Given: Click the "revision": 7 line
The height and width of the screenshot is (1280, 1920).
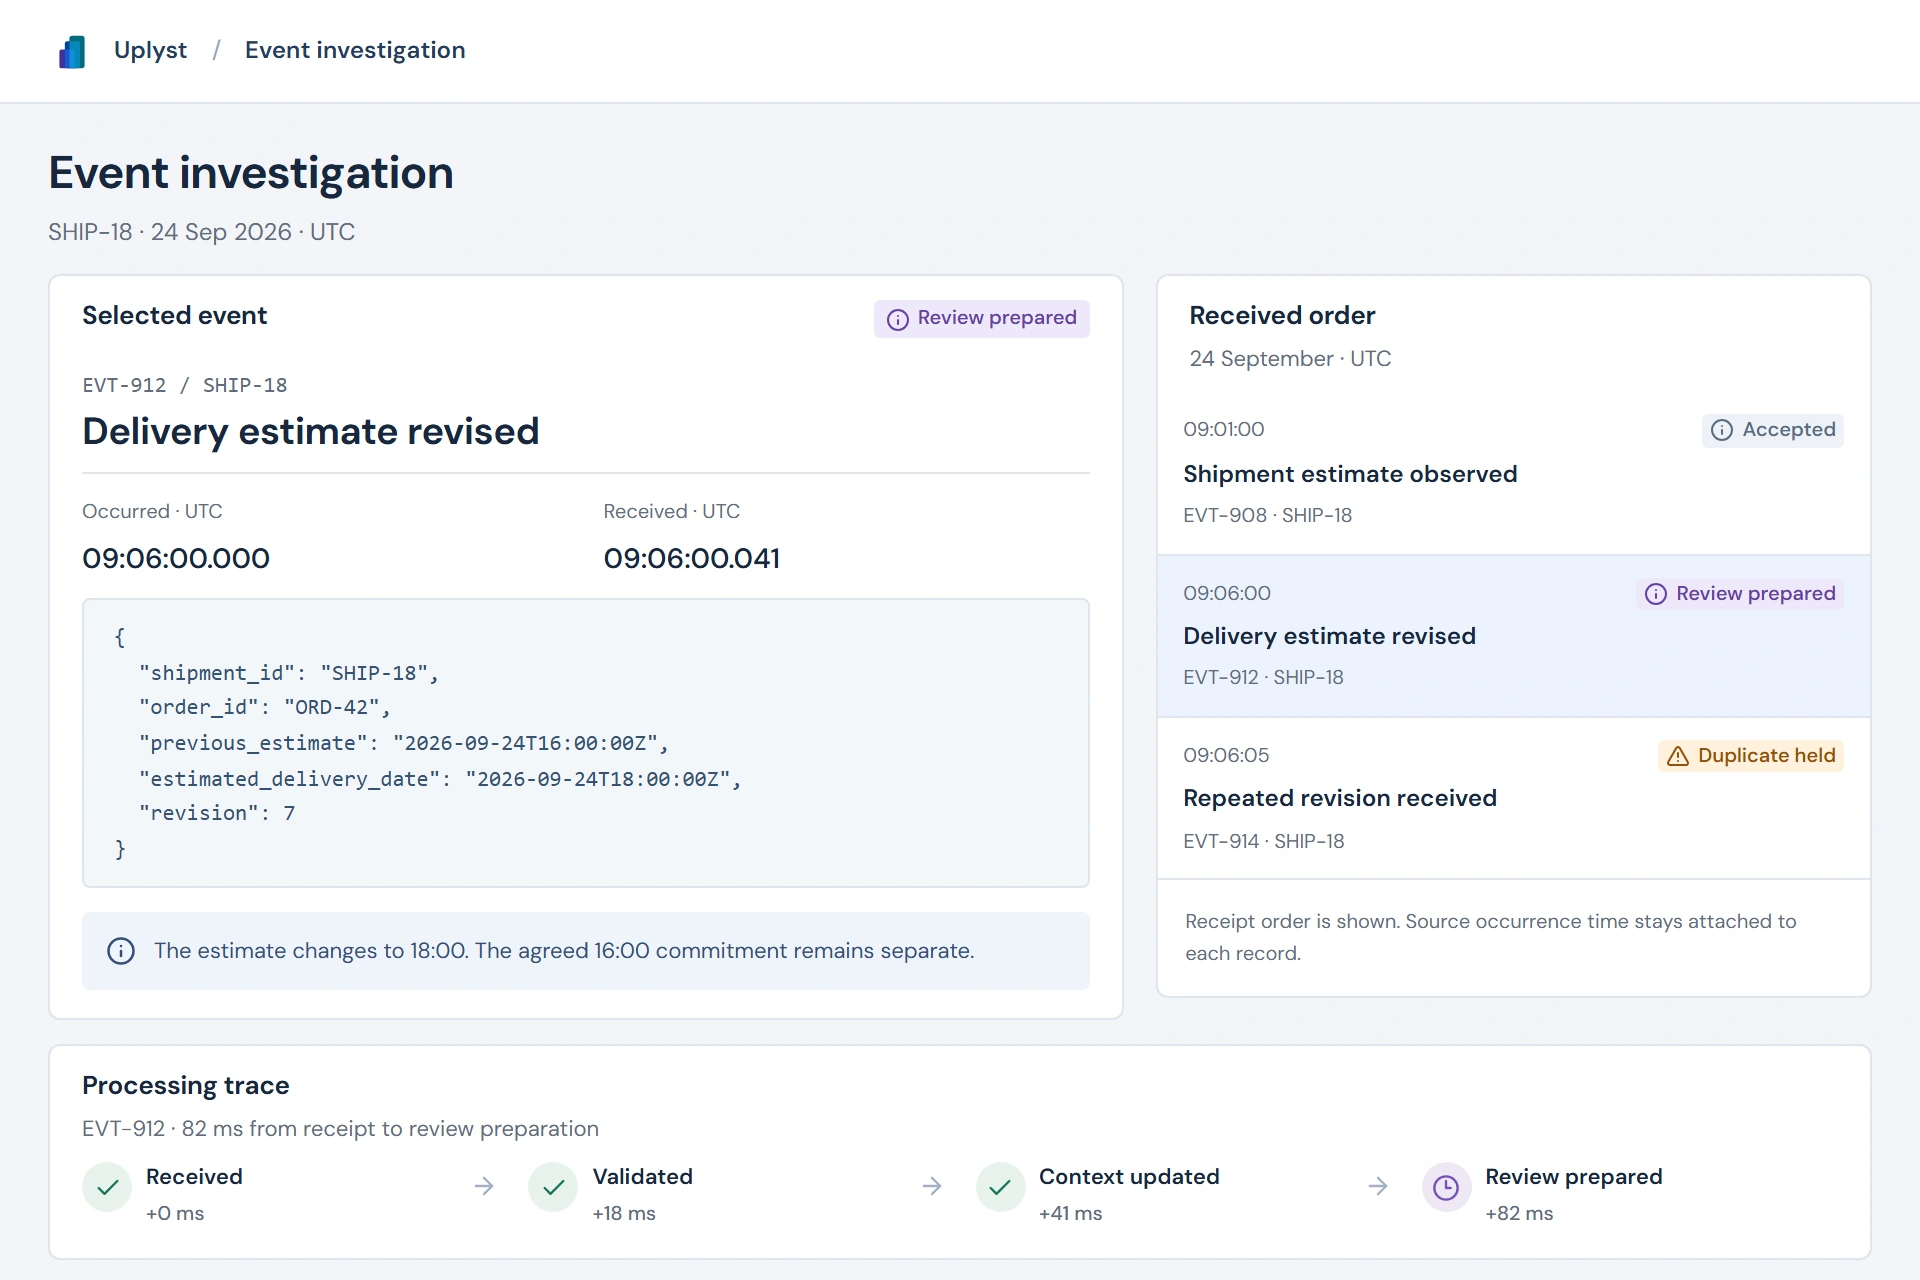Looking at the screenshot, I should pos(217,813).
